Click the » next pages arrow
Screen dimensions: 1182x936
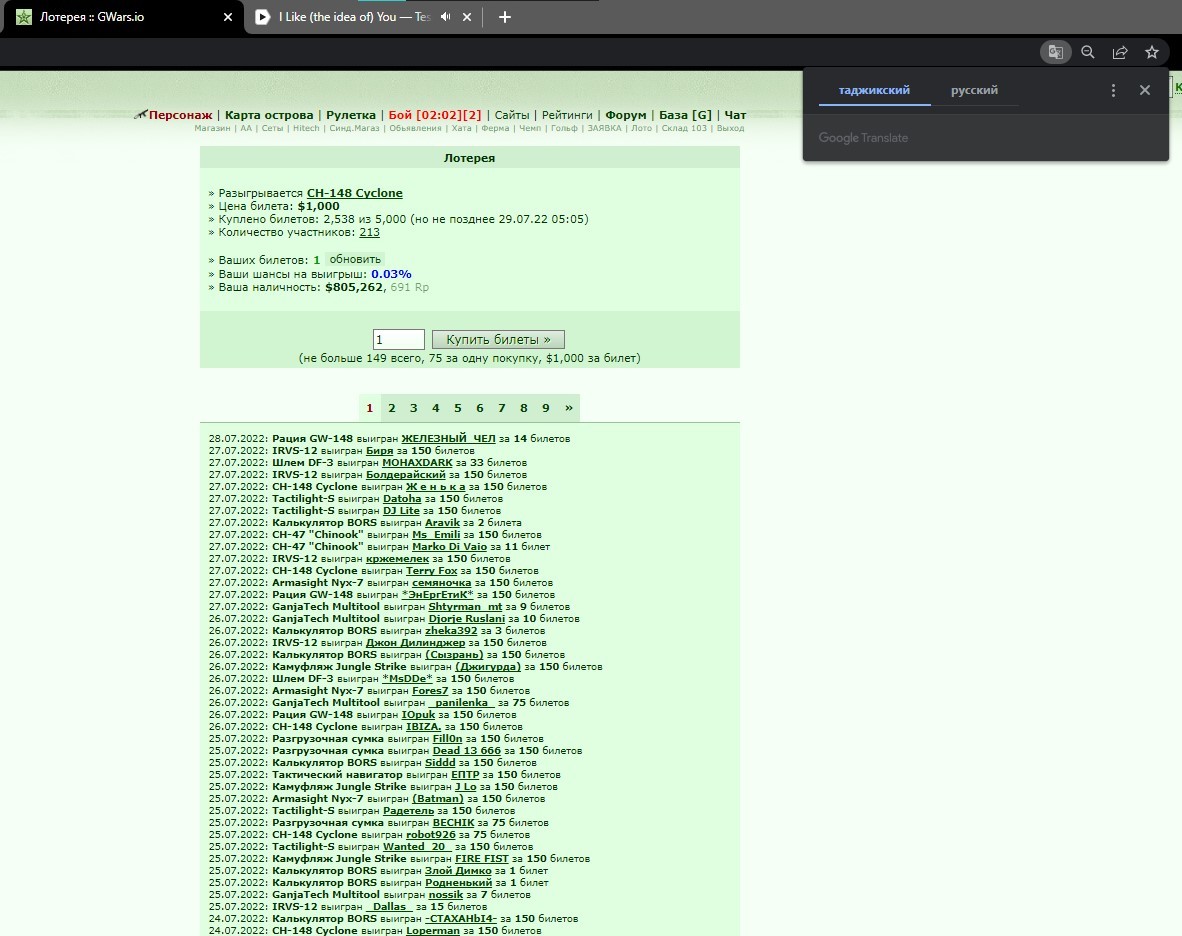[x=568, y=408]
